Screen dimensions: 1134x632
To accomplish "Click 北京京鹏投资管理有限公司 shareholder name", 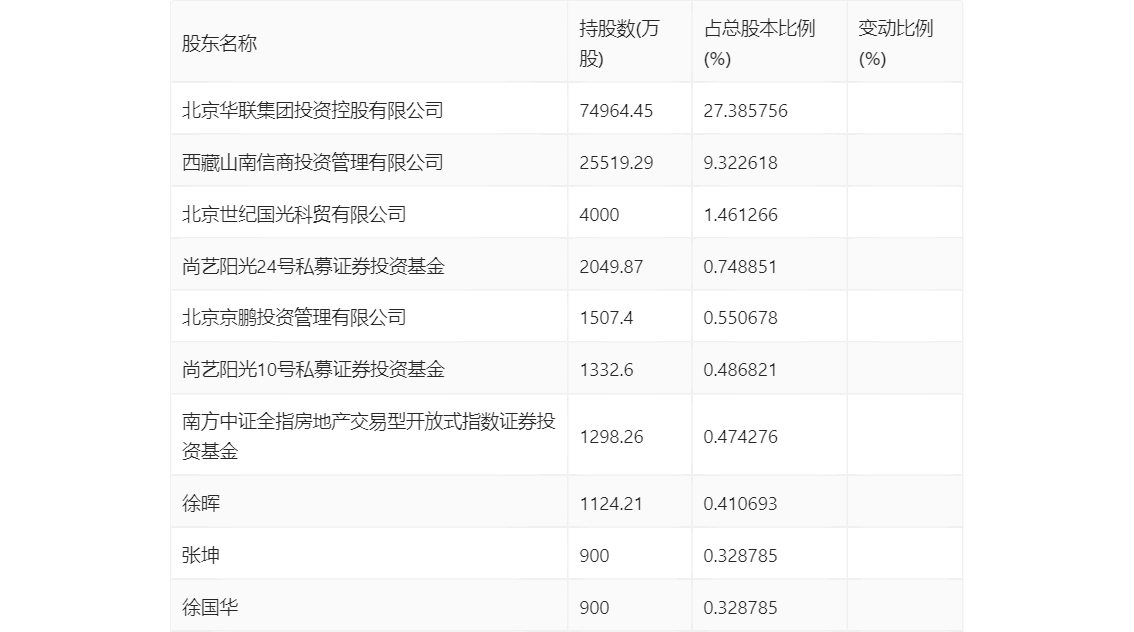I will (294, 317).
